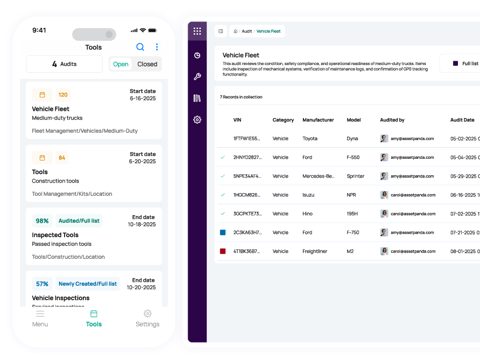Viewport: 480px width, 364px height.
Task: Tap Fleet Management/Vehicles/Medium-Duty path text
Action: (x=85, y=131)
